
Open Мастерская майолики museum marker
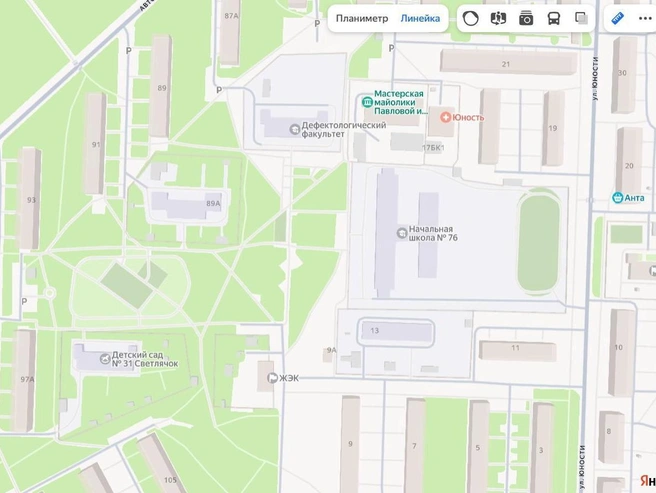point(367,102)
